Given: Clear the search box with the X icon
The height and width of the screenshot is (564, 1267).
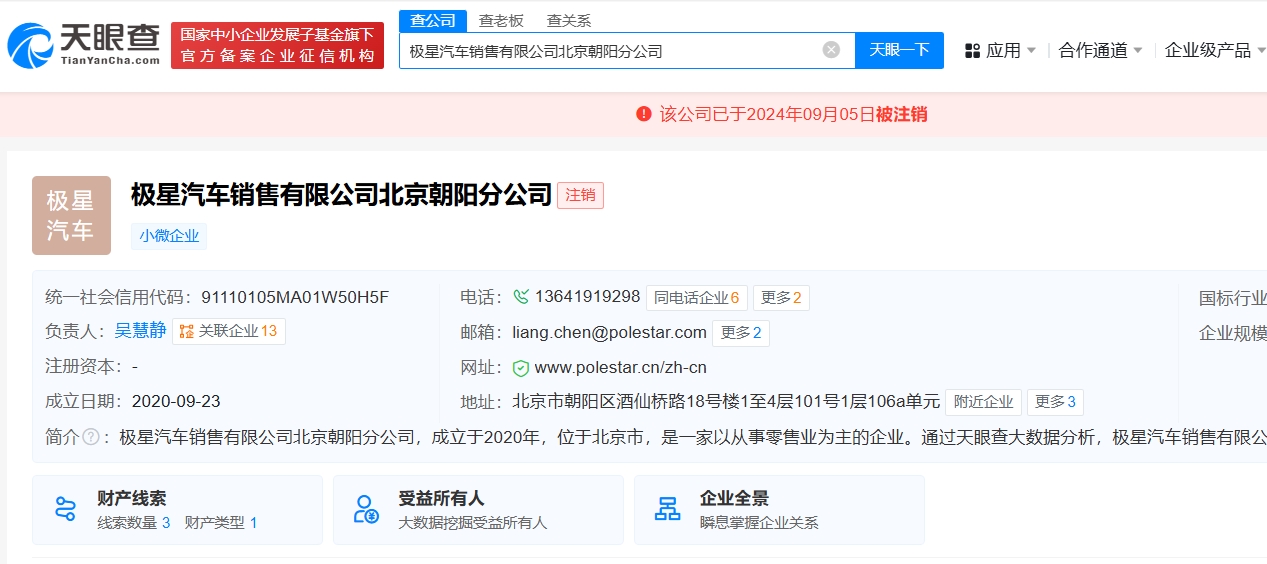Looking at the screenshot, I should click(831, 50).
